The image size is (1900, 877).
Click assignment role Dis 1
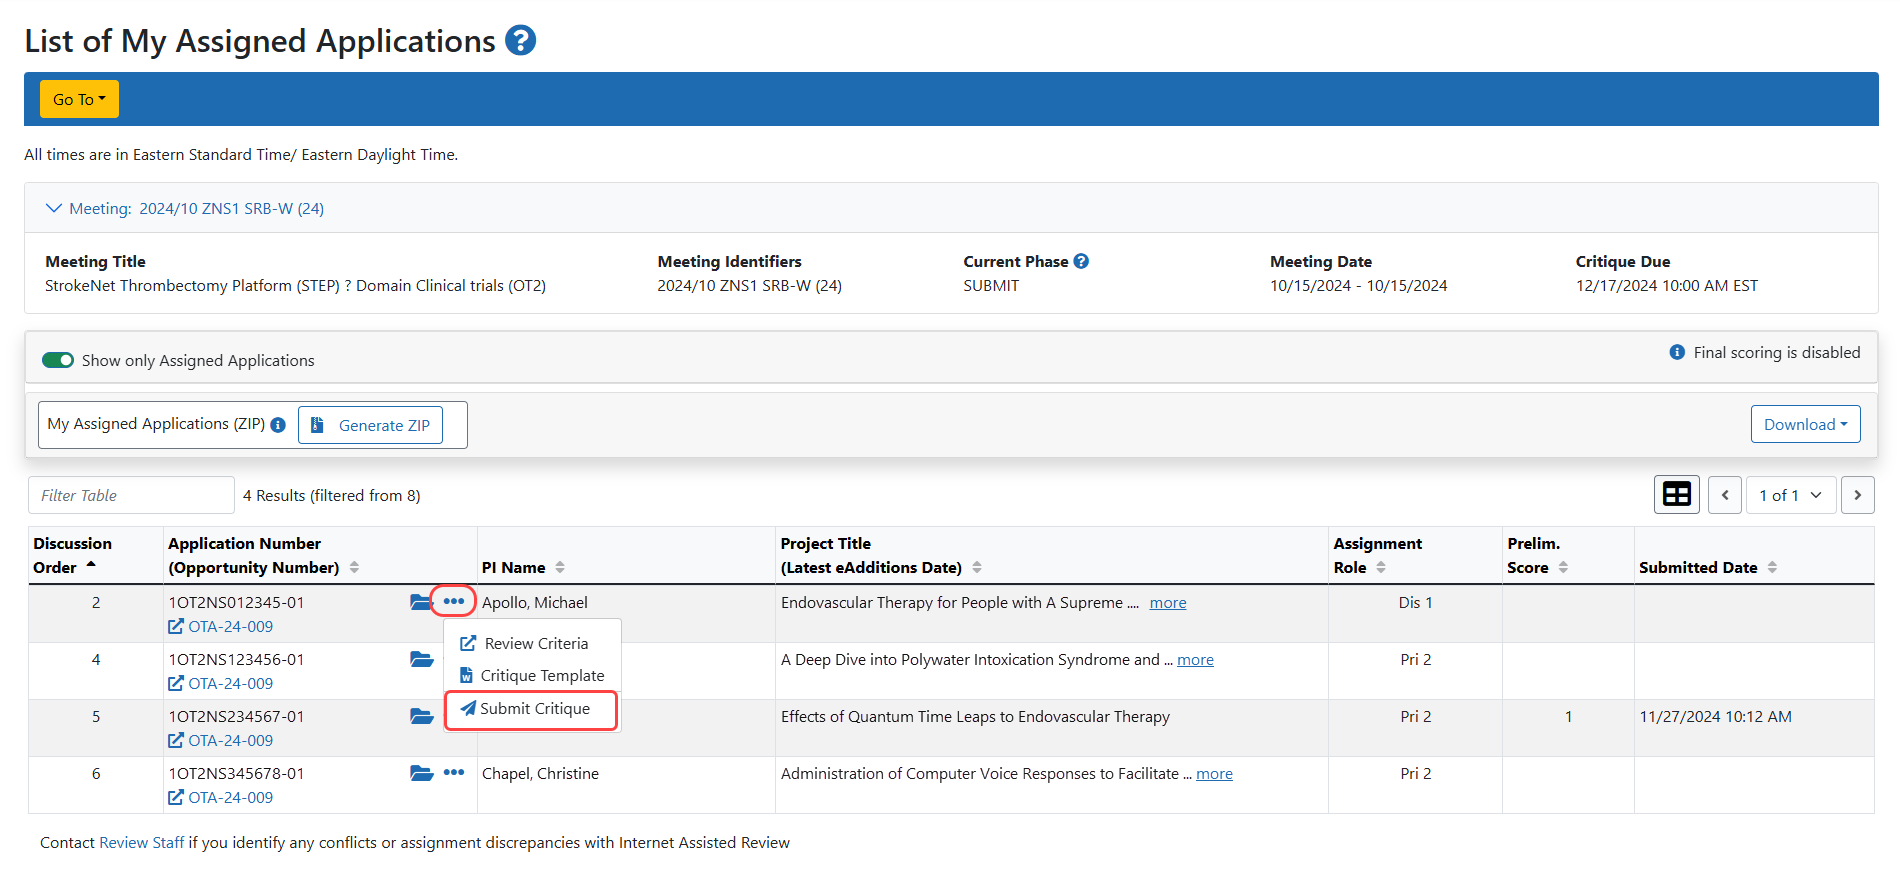pyautogui.click(x=1416, y=603)
